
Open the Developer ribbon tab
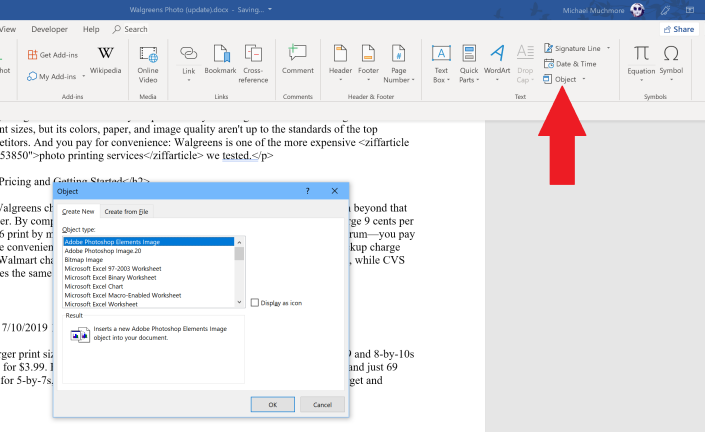(49, 29)
